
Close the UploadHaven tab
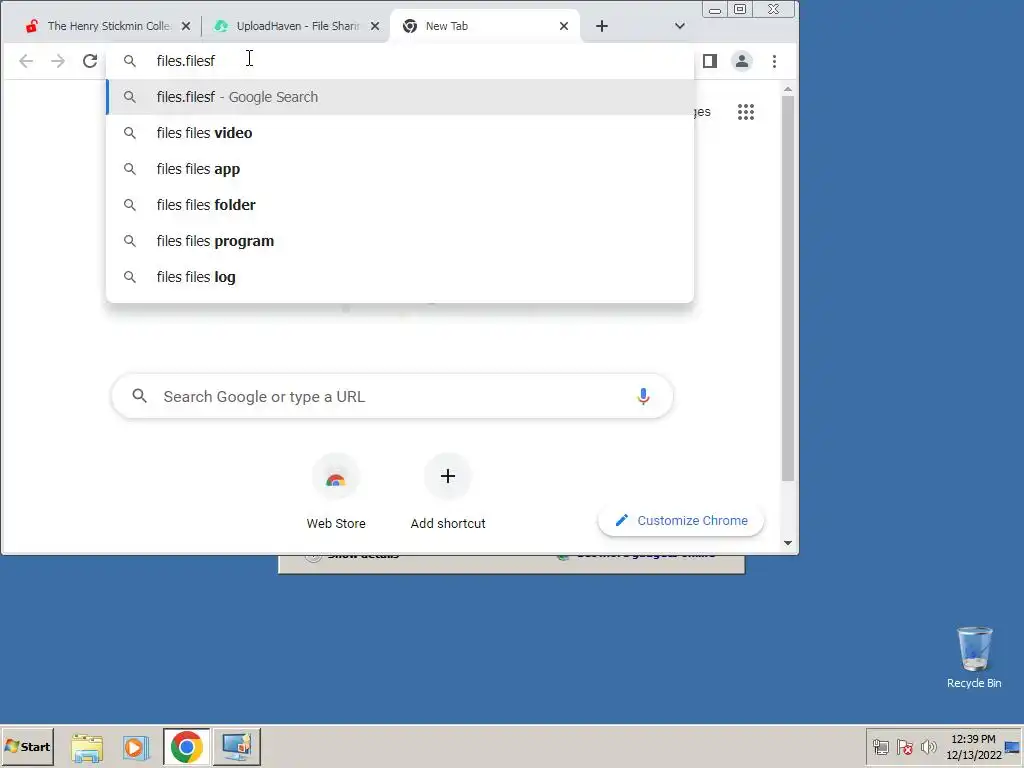[x=375, y=26]
